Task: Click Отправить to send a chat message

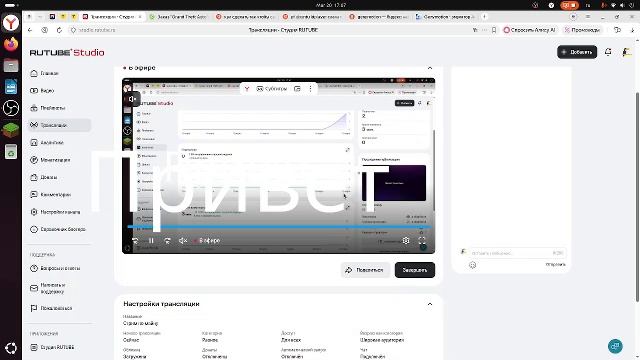Action: [556, 264]
